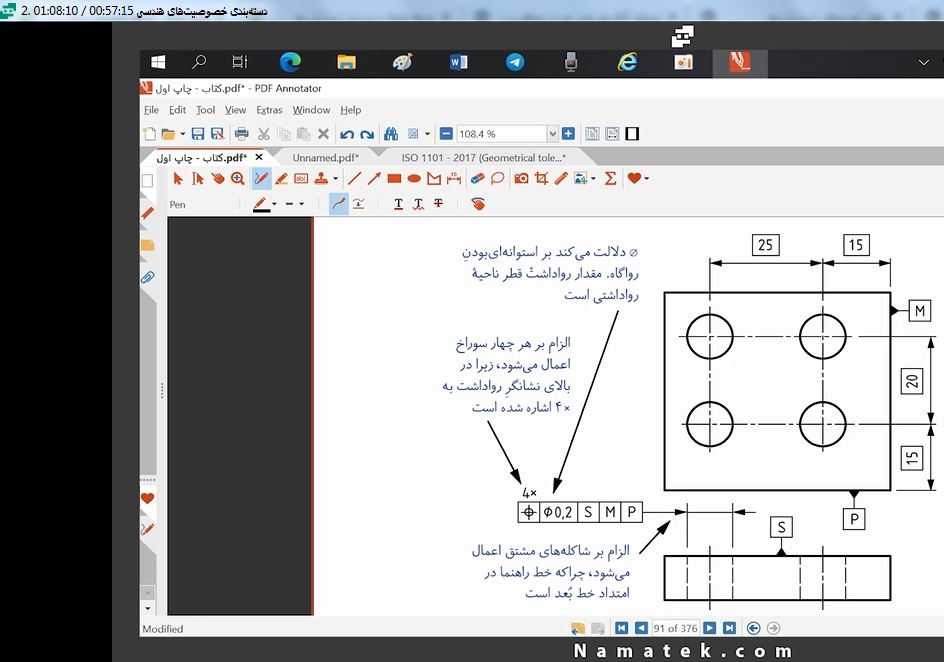Toggle squiggly underline text markup
The height and width of the screenshot is (662, 944).
[418, 204]
